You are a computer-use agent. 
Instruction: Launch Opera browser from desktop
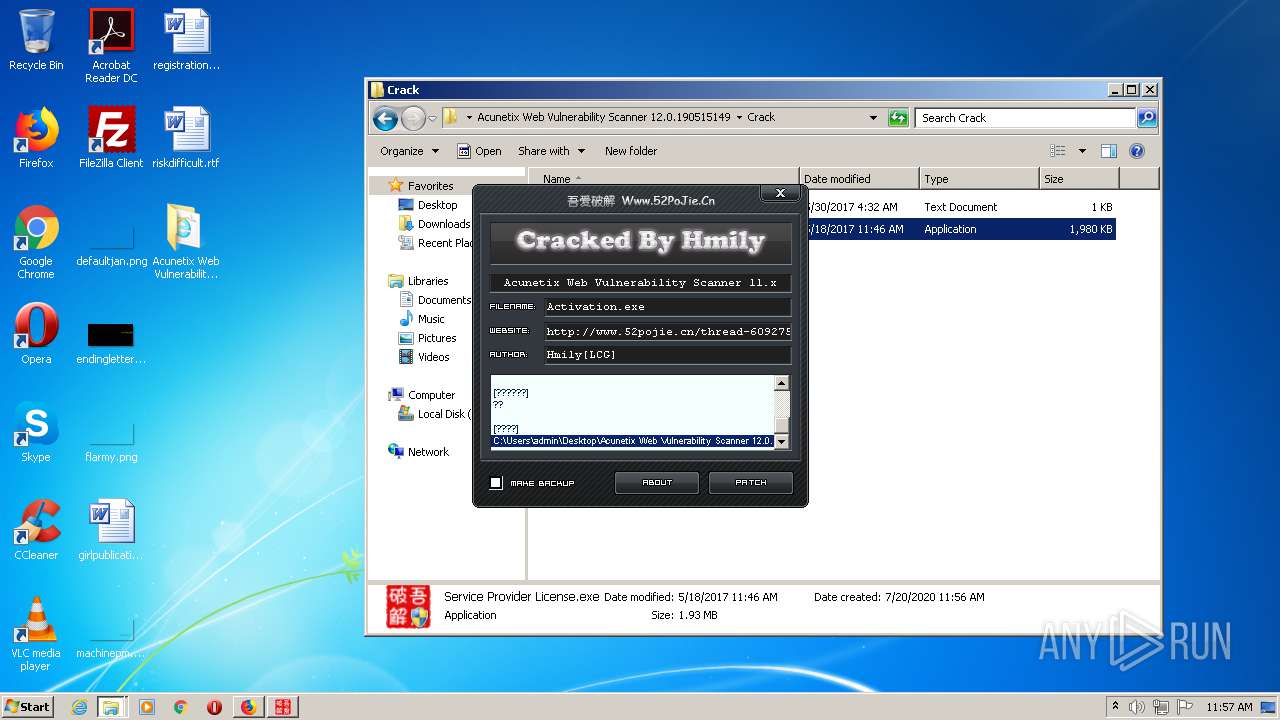click(x=36, y=334)
